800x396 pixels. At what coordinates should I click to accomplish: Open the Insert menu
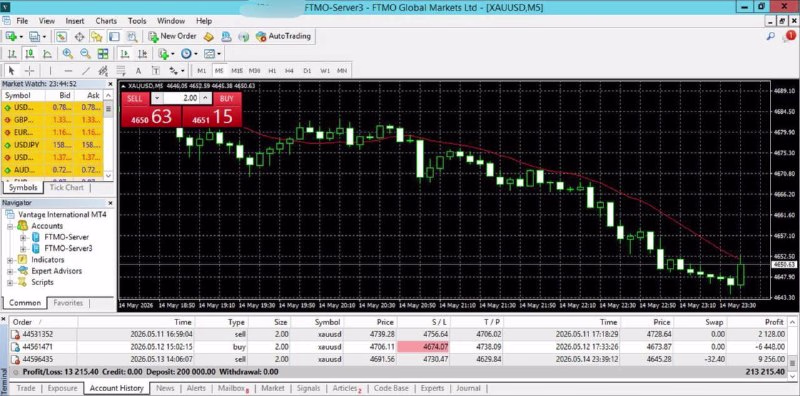tap(75, 21)
